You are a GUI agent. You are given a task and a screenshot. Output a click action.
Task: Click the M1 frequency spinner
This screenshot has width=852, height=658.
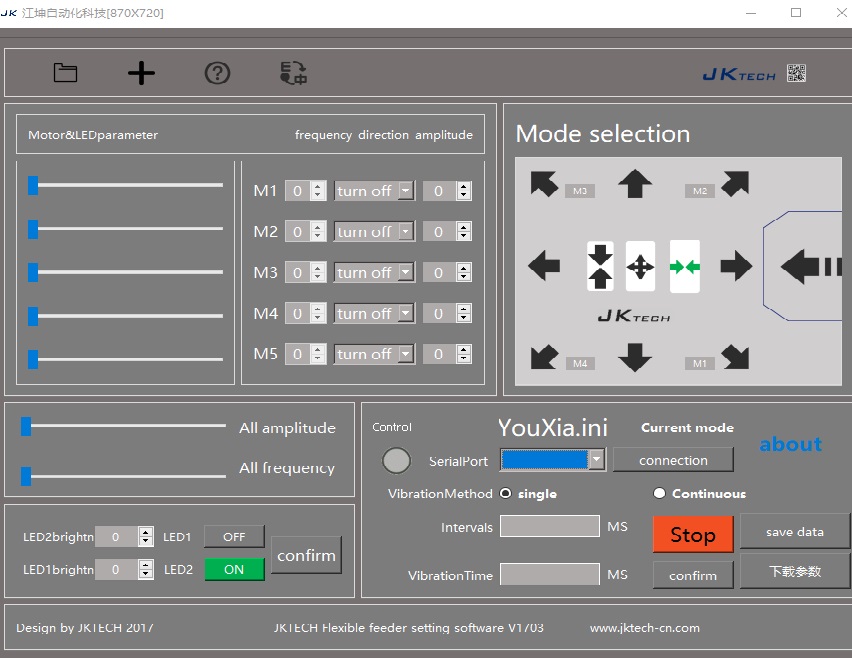pos(318,191)
